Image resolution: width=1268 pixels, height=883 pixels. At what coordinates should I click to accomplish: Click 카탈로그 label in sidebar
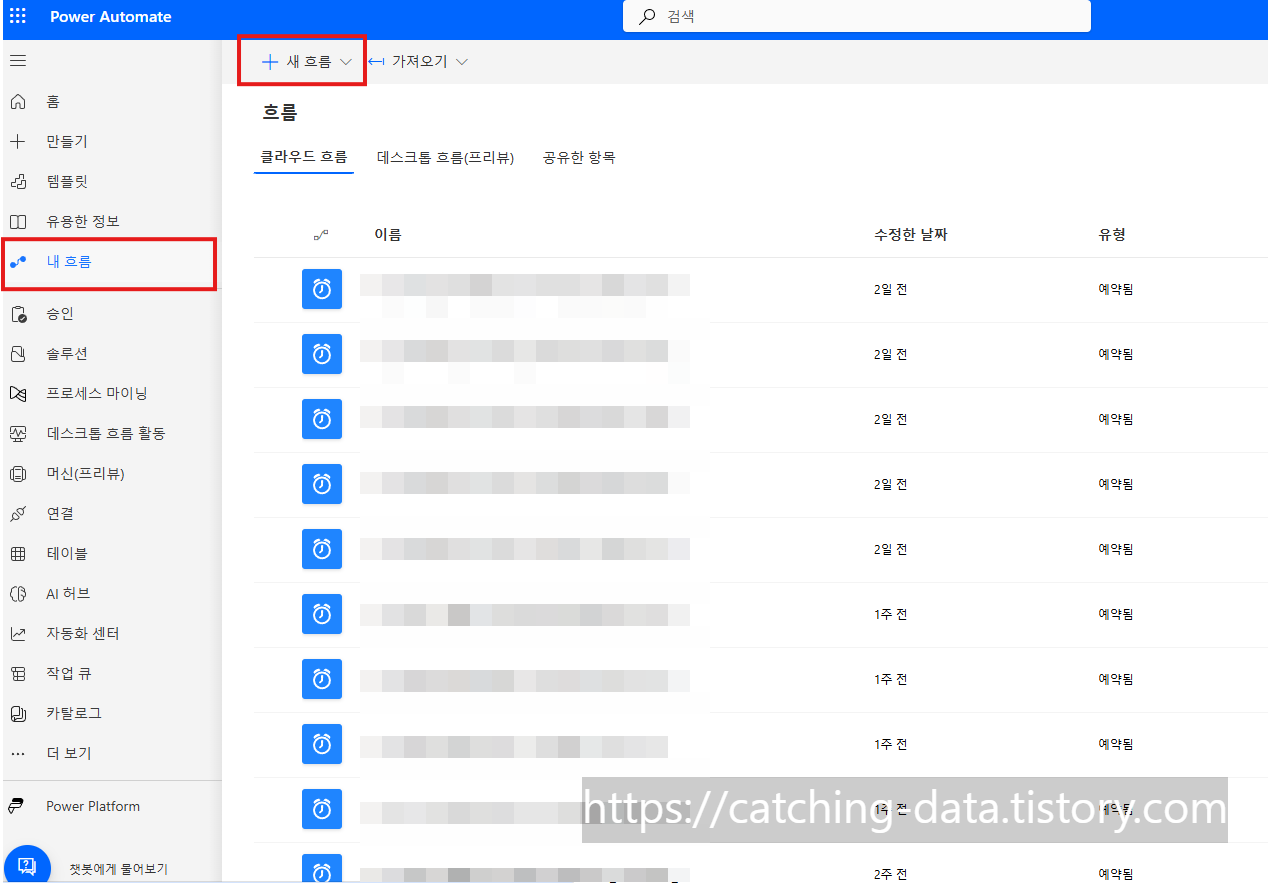(74, 714)
